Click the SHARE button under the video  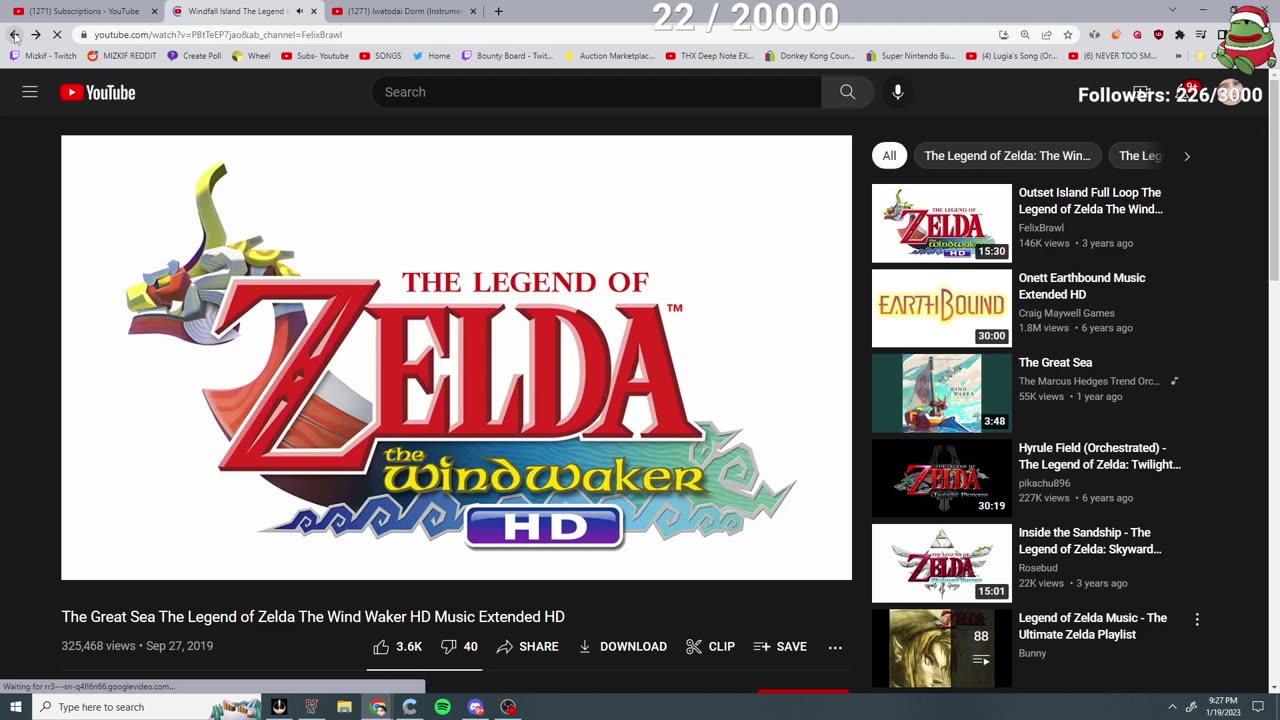(x=527, y=647)
